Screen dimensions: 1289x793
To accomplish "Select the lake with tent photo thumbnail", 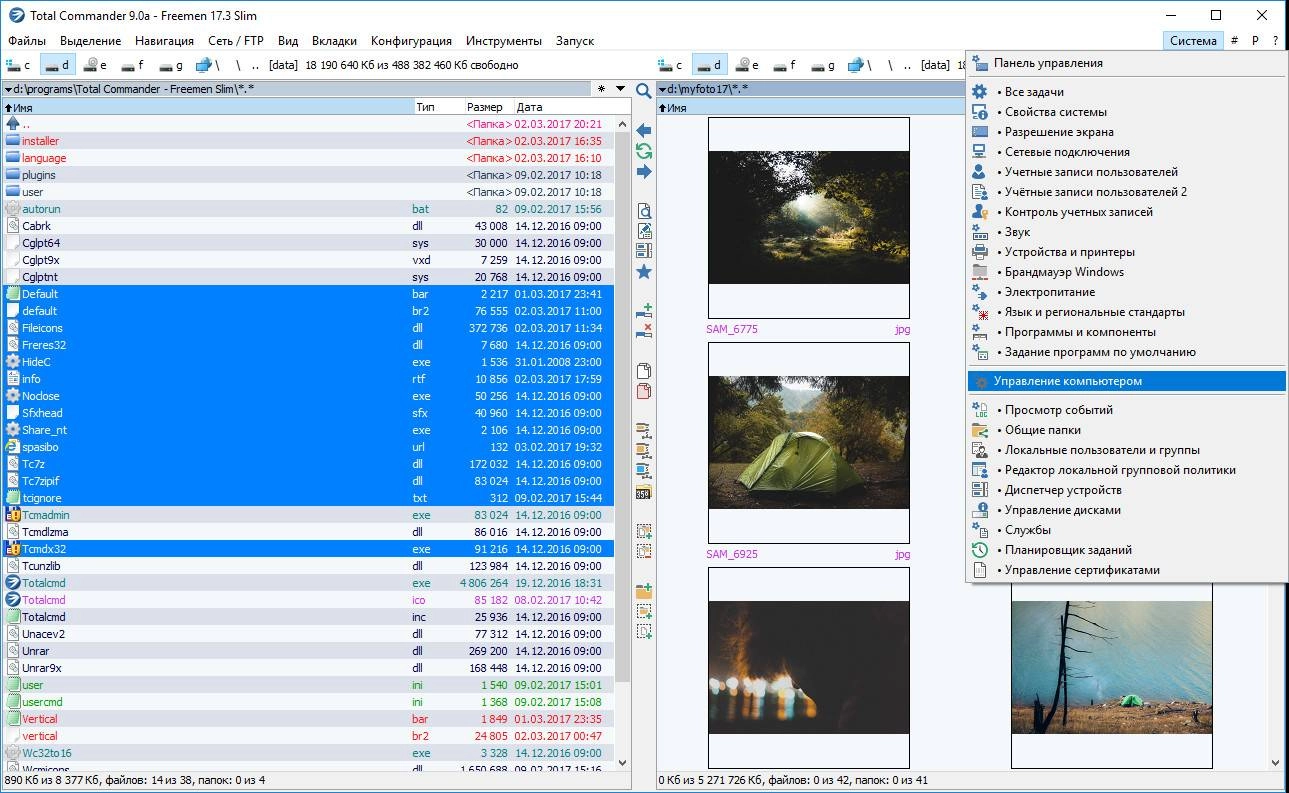I will 1111,668.
